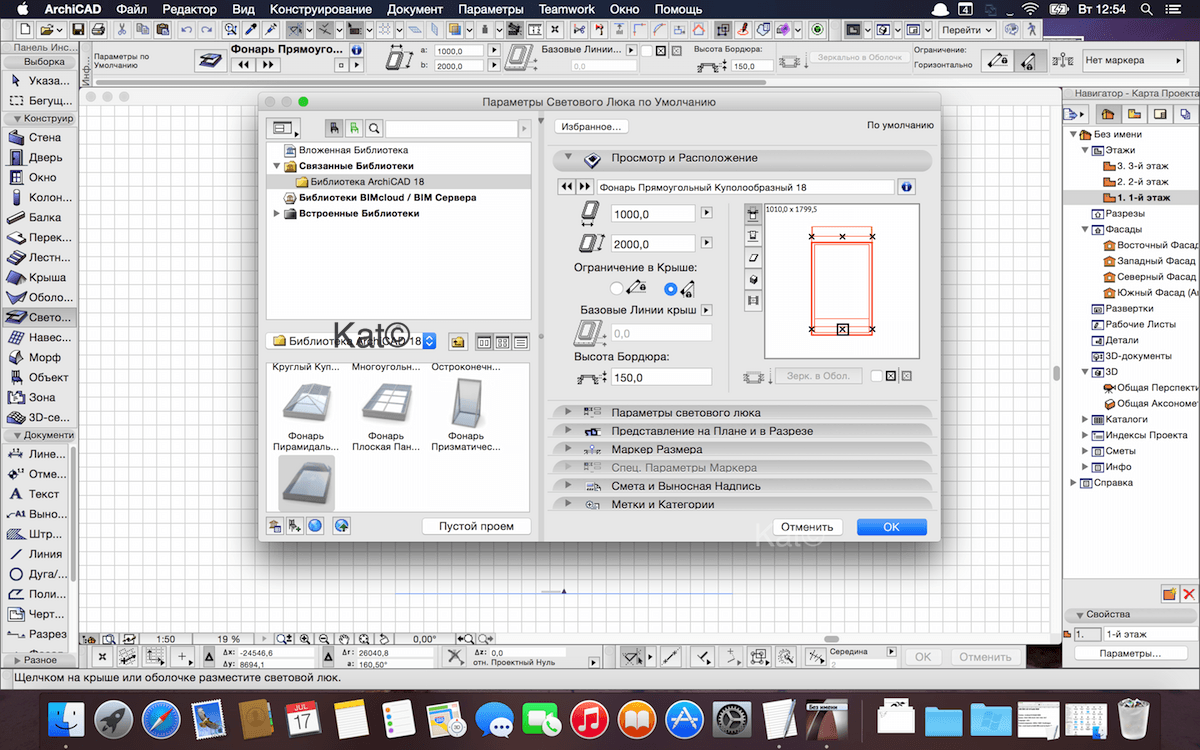Click the folder-up icon beside the library dropdown
The image size is (1200, 750).
(458, 342)
